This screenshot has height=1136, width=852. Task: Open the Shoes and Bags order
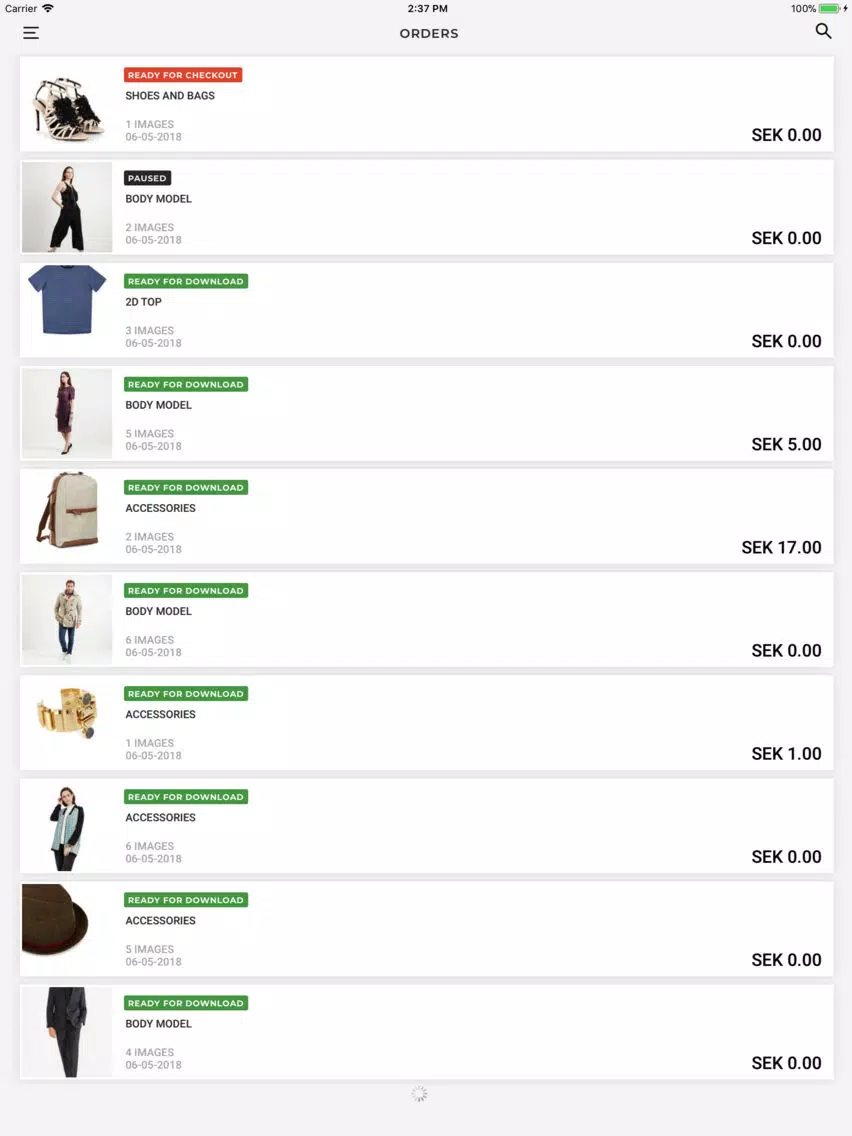pos(426,104)
